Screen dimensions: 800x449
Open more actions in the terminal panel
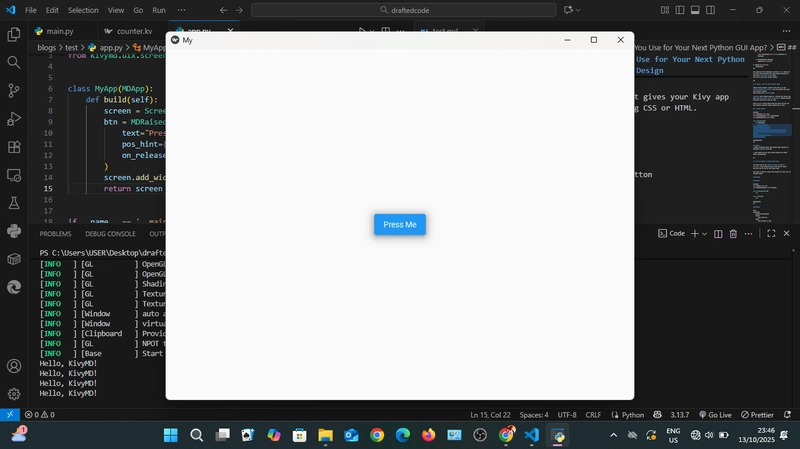tap(748, 234)
